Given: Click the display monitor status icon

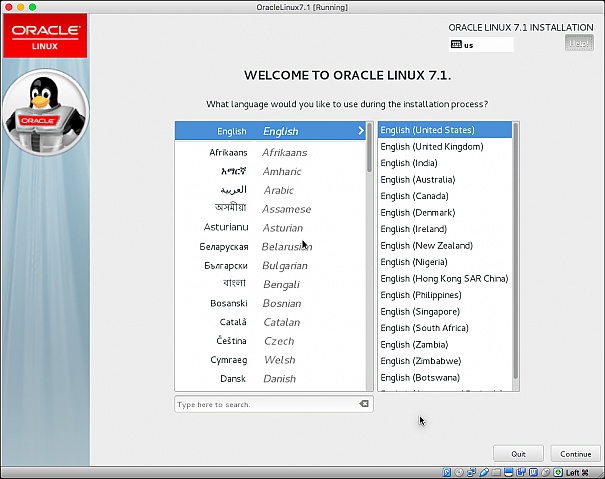Looking at the screenshot, I should [x=509, y=472].
